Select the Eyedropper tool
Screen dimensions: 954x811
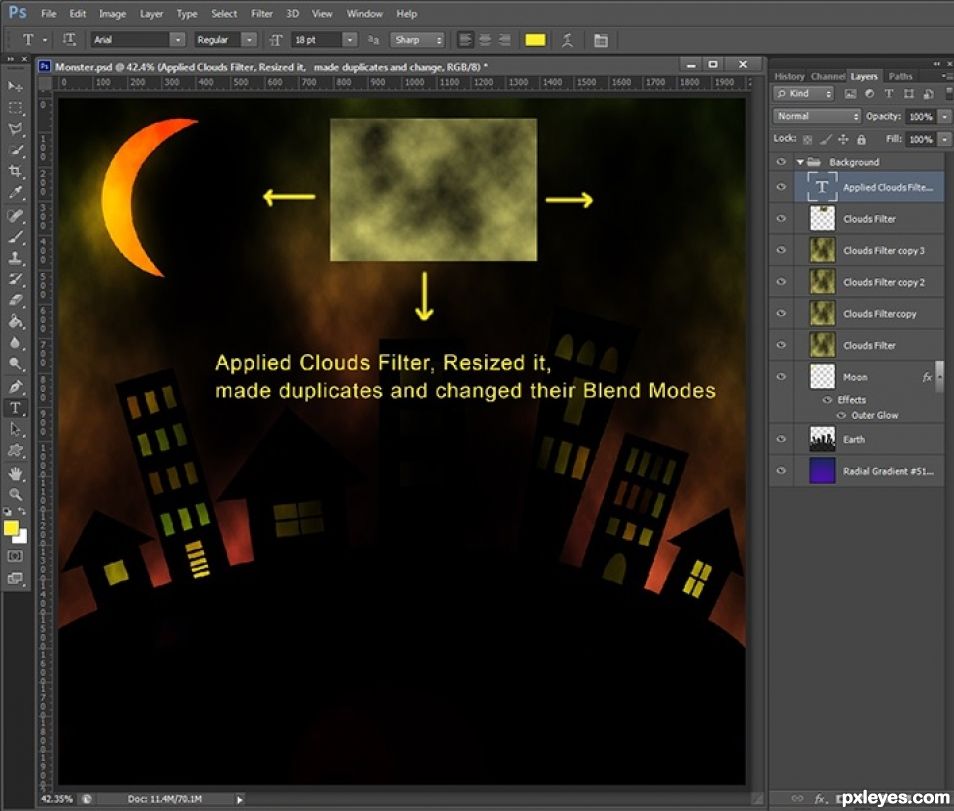tap(15, 193)
